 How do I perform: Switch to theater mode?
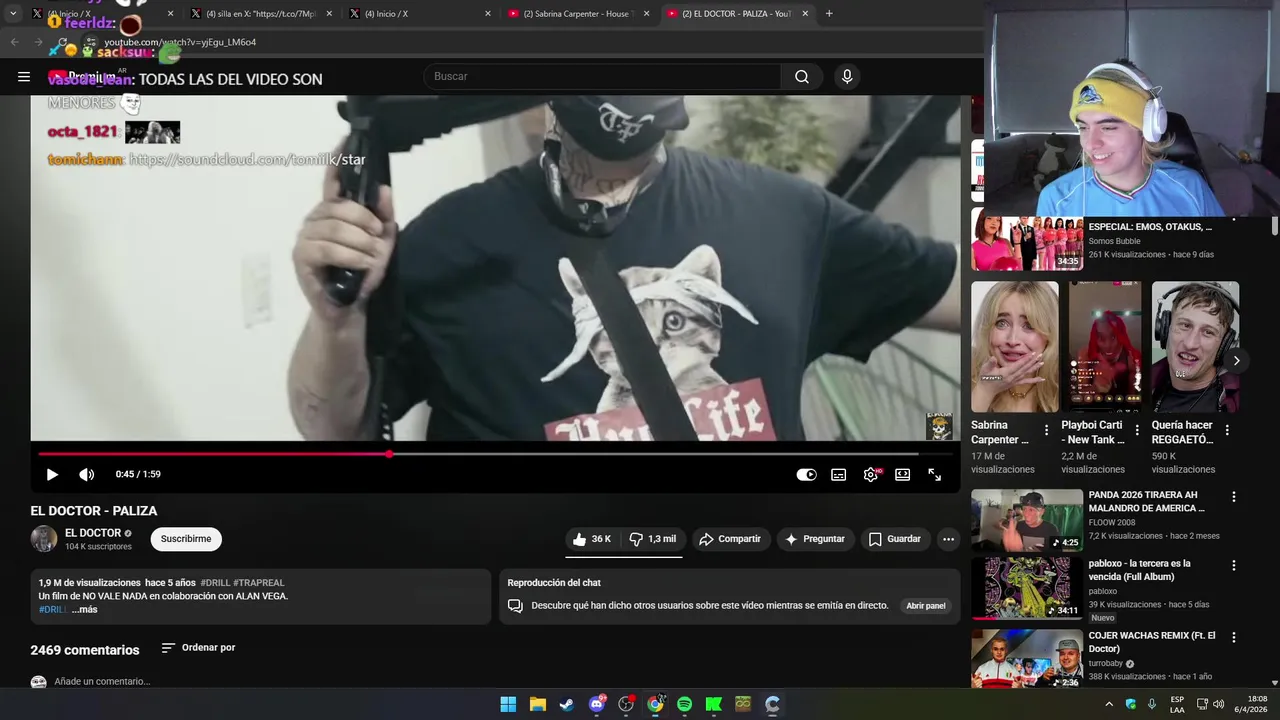[x=903, y=475]
